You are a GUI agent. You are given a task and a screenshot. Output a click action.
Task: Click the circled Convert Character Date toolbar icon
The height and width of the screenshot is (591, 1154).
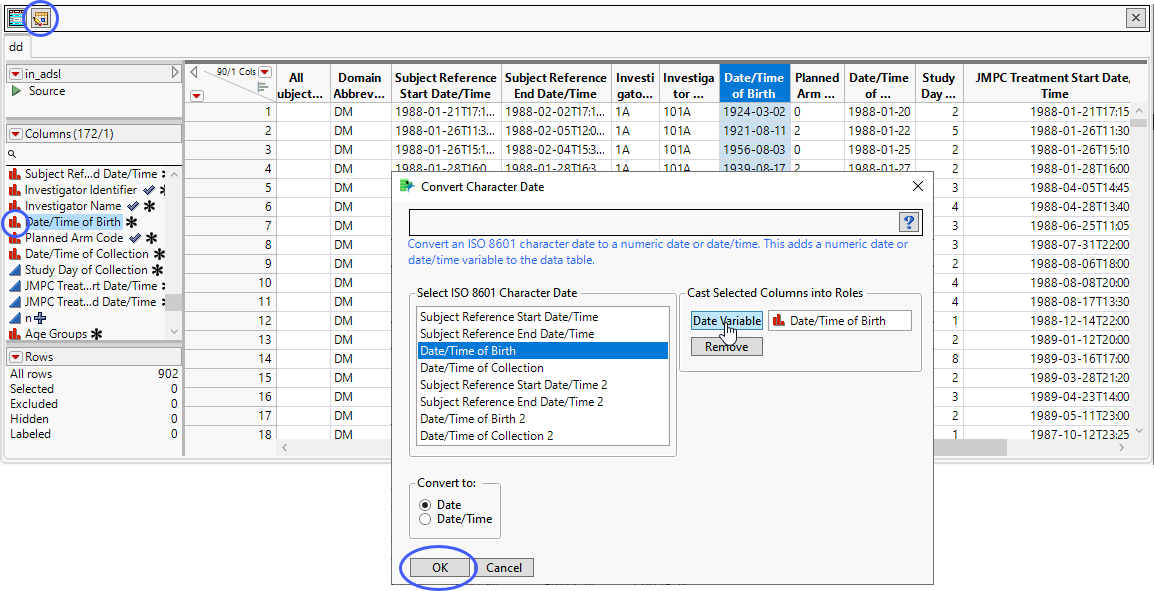tap(40, 17)
